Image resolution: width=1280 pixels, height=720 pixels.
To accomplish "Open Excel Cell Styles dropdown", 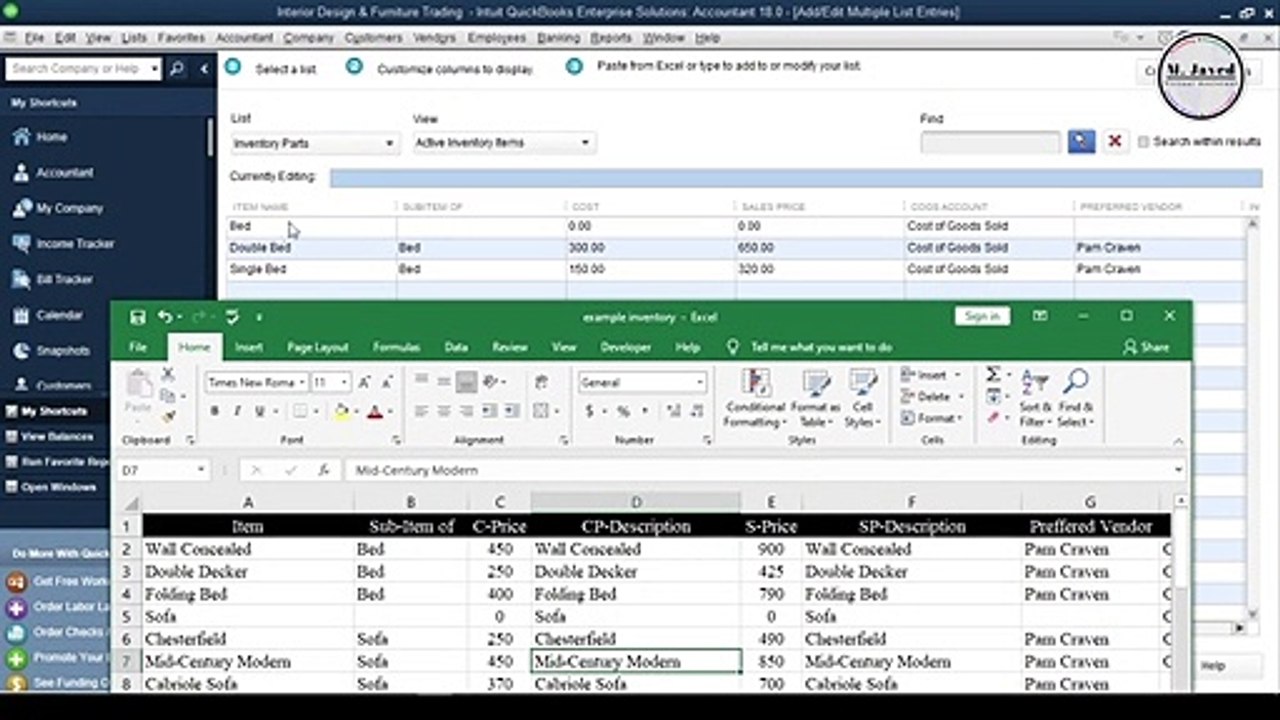I will point(862,399).
